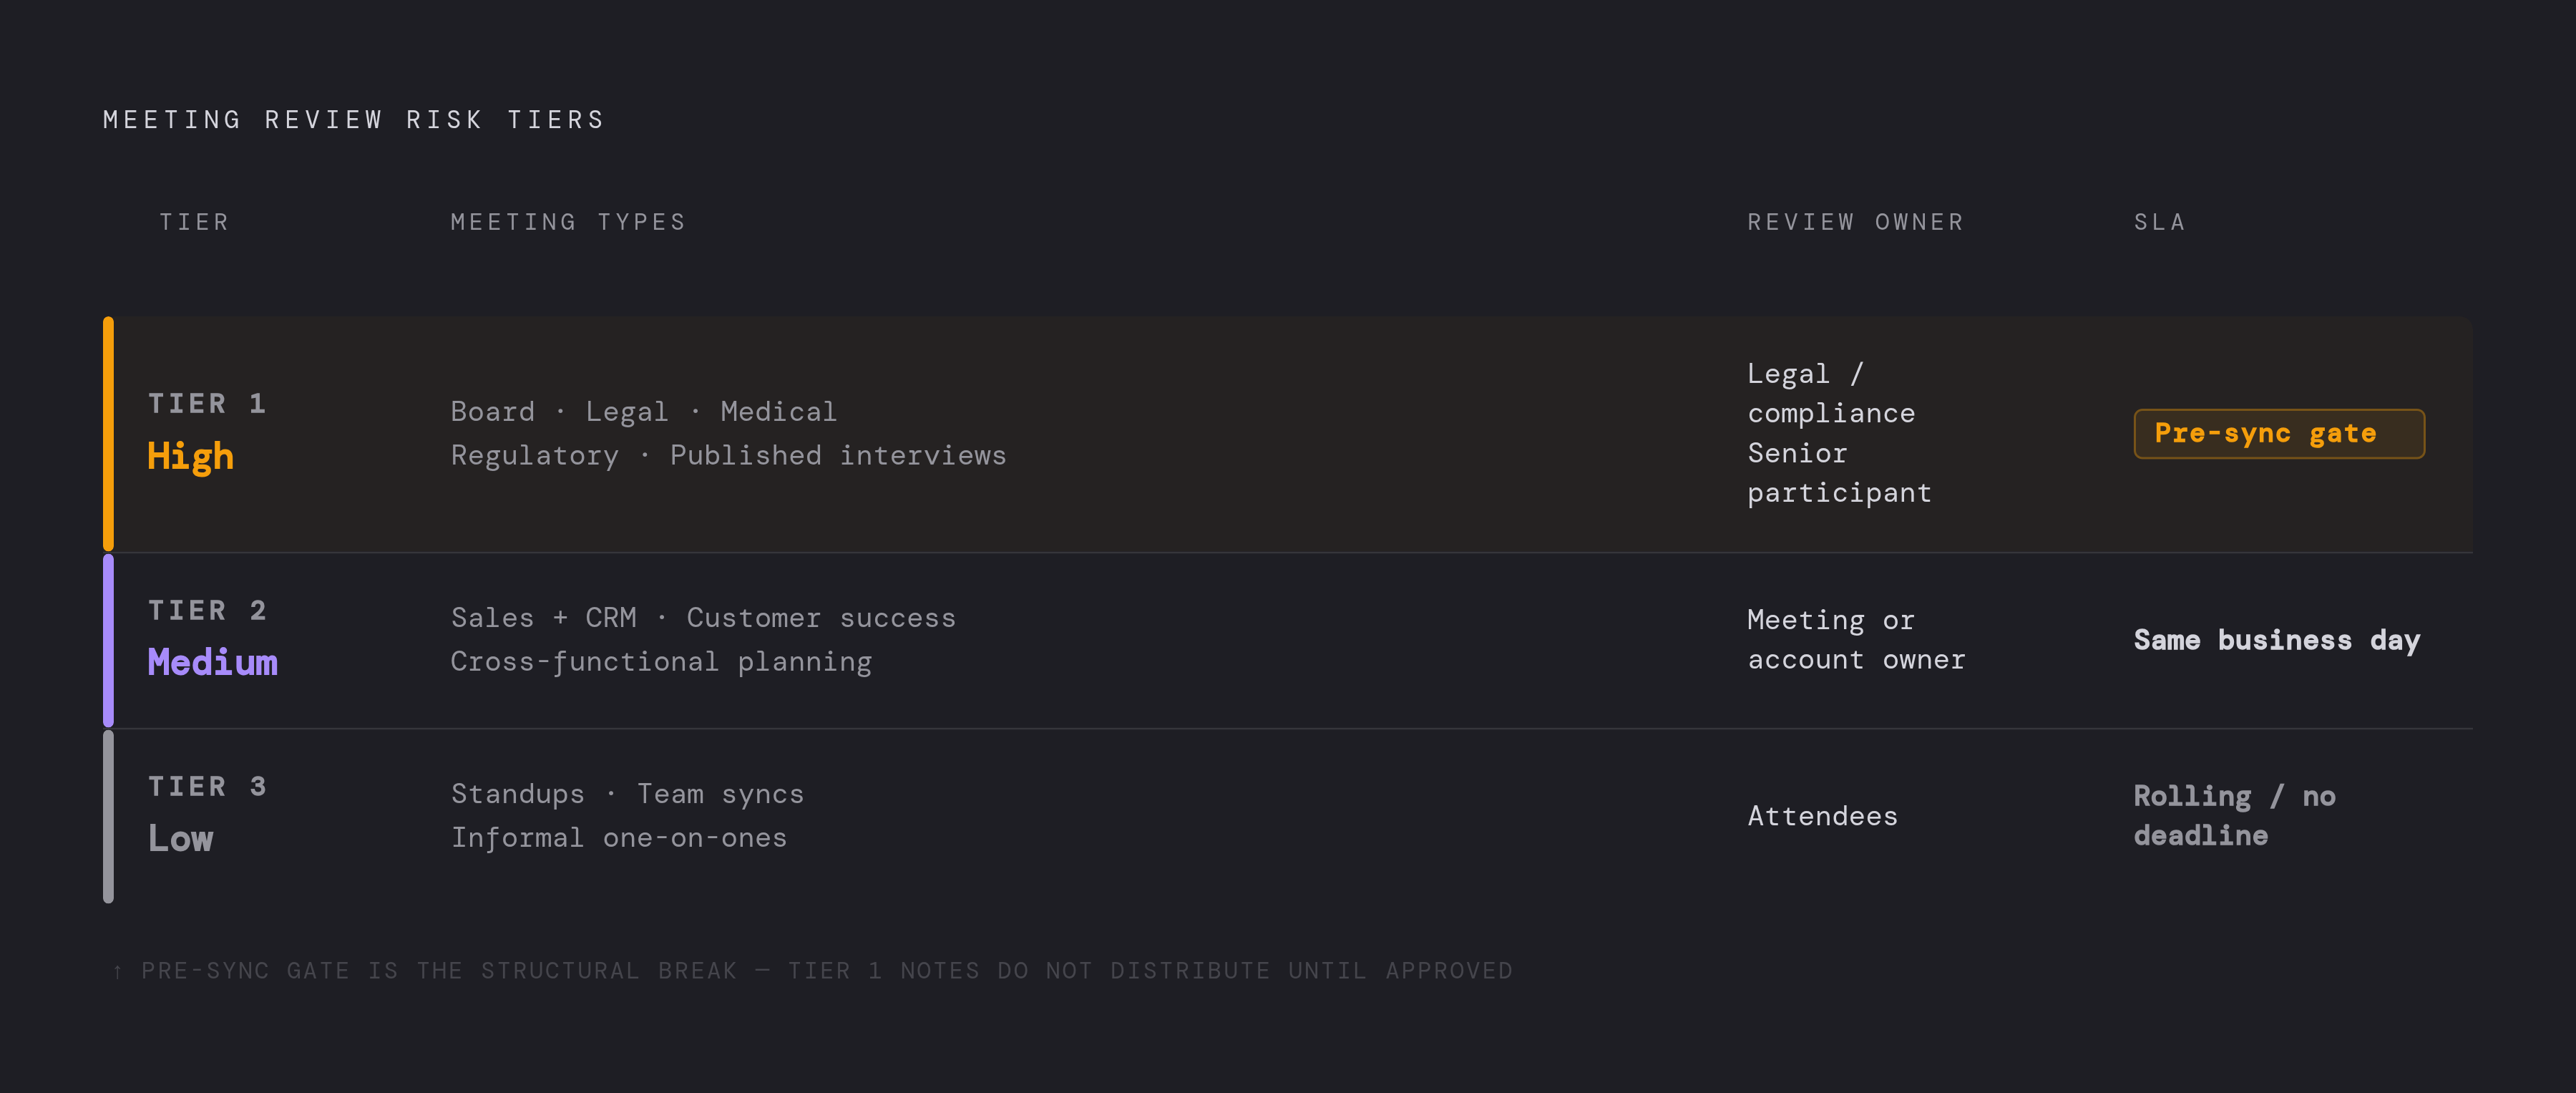Select the 'MEETING REVIEW RISK TIERS' title
Image resolution: width=2576 pixels, height=1093 pixels.
tap(354, 120)
